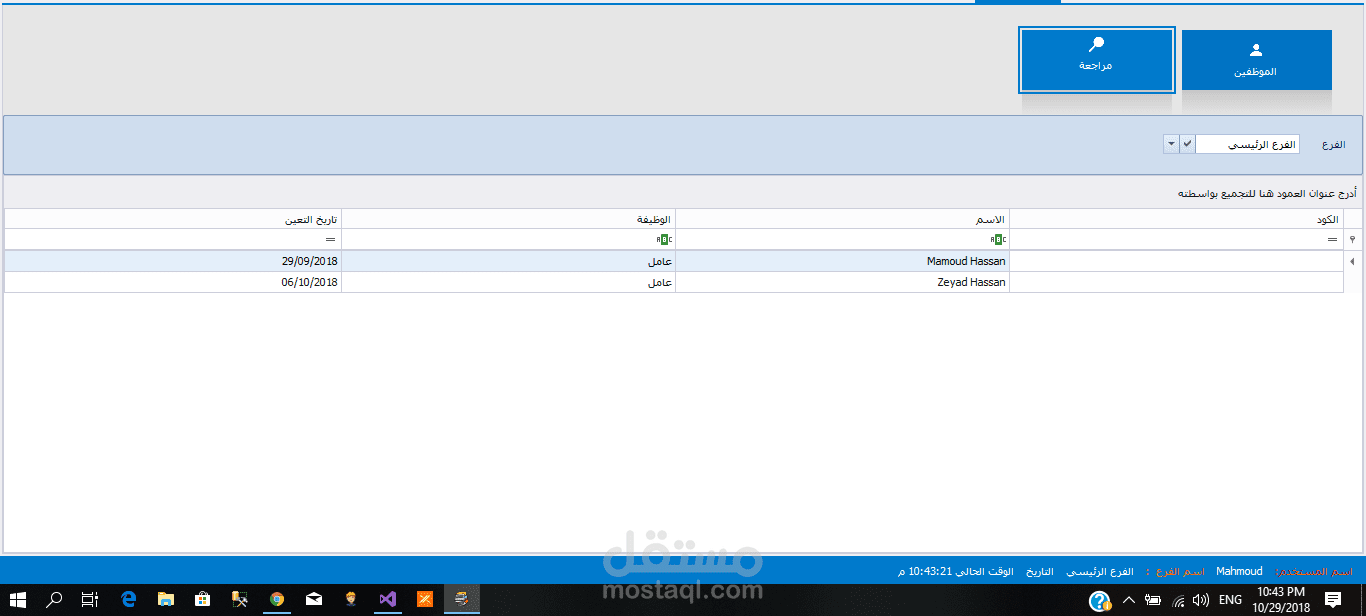Open equals filter operator in الكود column
Image resolution: width=1366 pixels, height=616 pixels.
tap(1332, 240)
